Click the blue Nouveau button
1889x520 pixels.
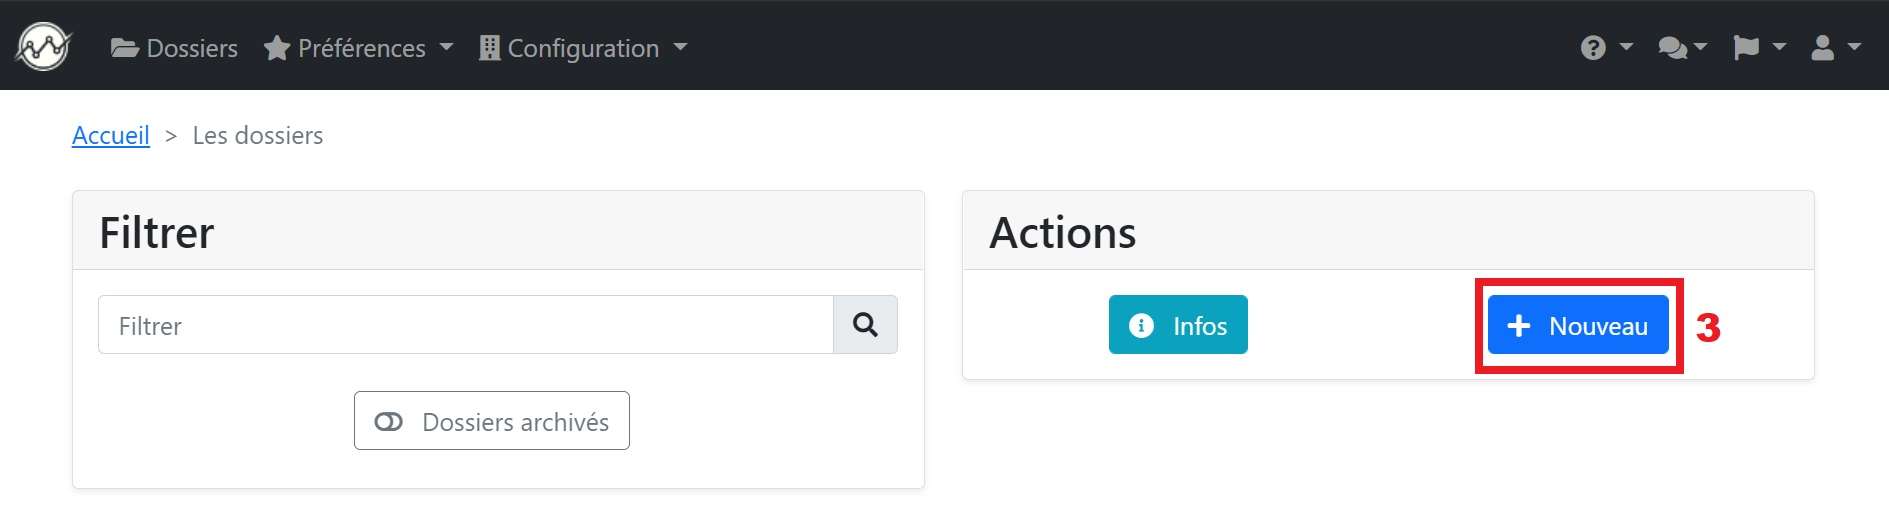[1578, 324]
